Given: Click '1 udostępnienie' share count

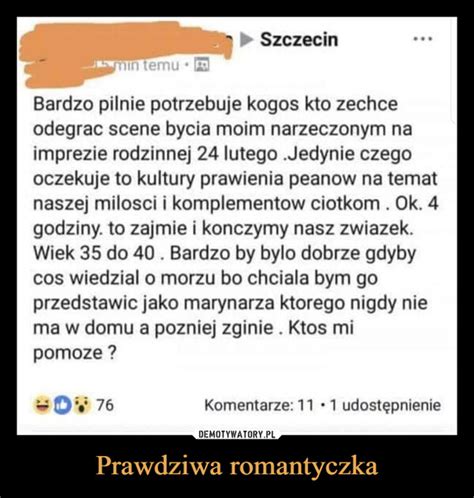Looking at the screenshot, I should (385, 406).
